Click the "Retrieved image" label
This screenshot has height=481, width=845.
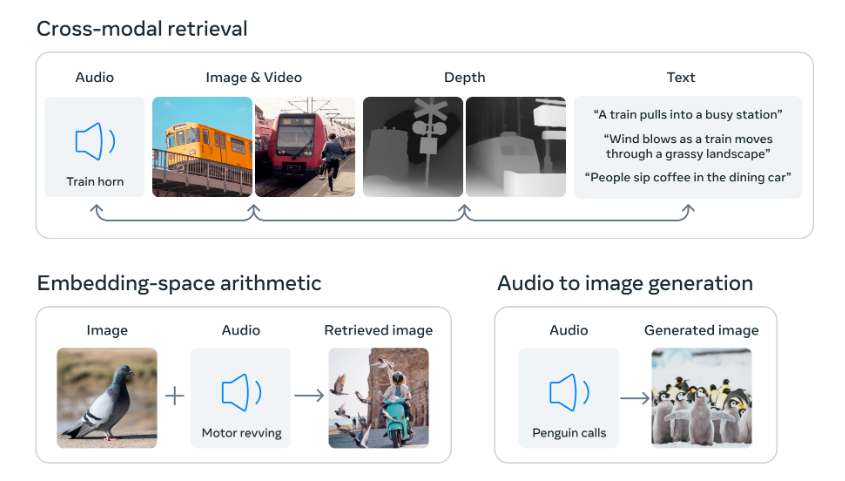379,330
